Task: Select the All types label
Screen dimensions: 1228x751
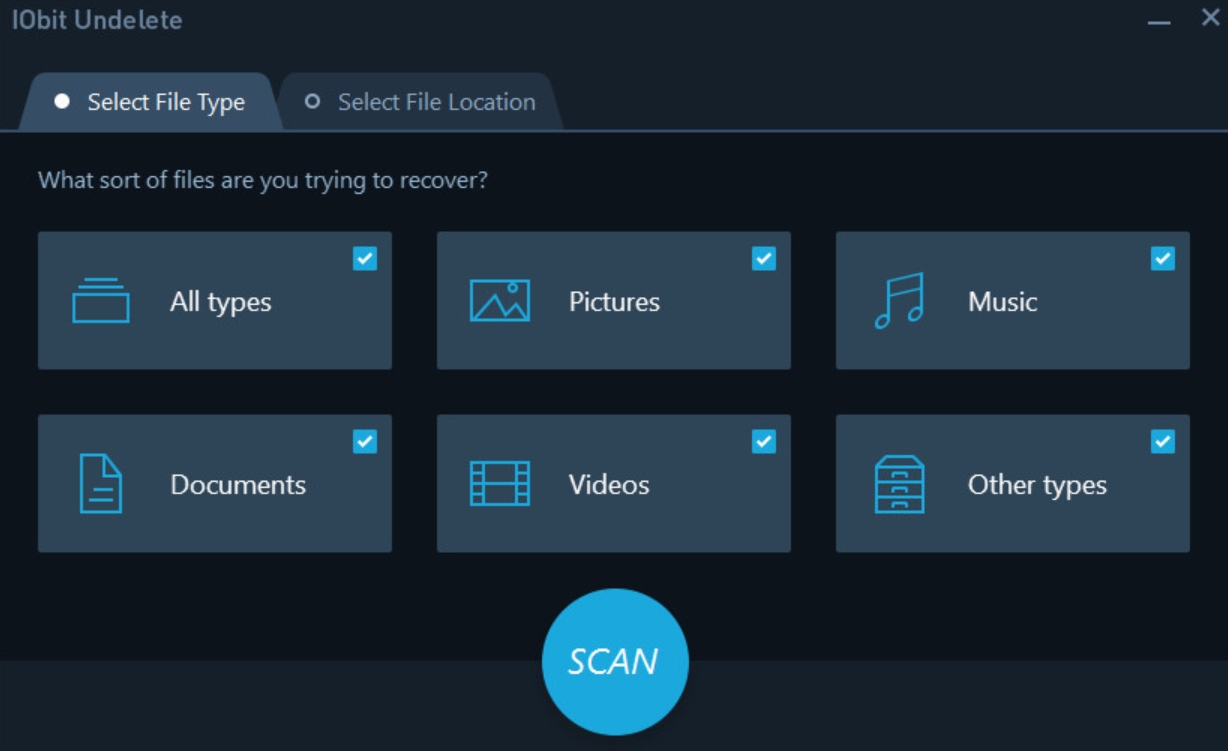Action: click(x=221, y=302)
